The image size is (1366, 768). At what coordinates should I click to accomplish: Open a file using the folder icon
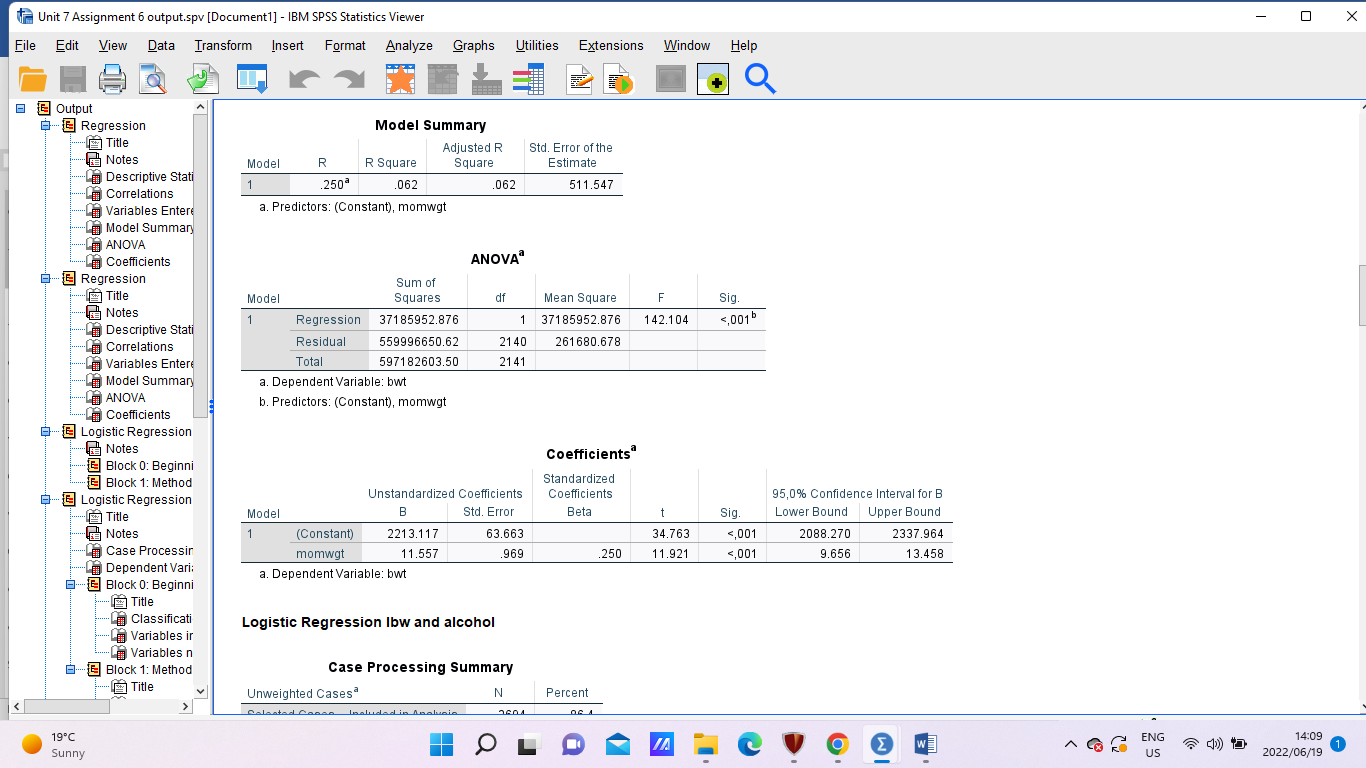tap(33, 80)
